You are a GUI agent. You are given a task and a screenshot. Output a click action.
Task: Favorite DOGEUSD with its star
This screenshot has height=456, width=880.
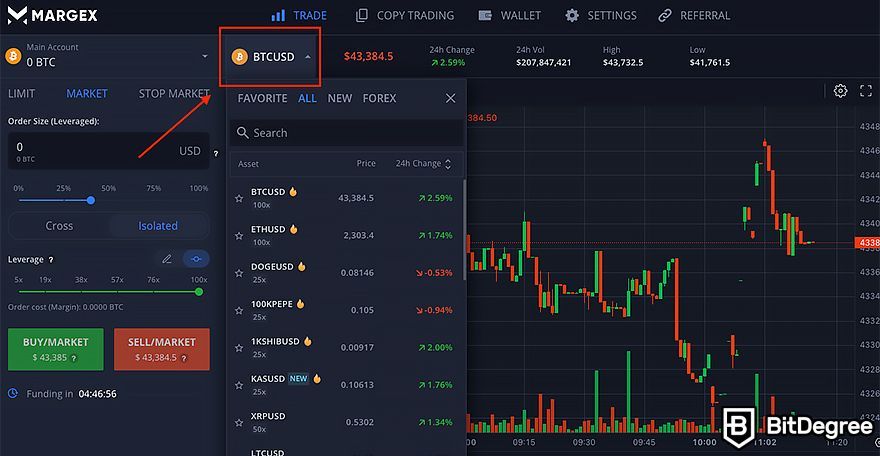coord(239,273)
